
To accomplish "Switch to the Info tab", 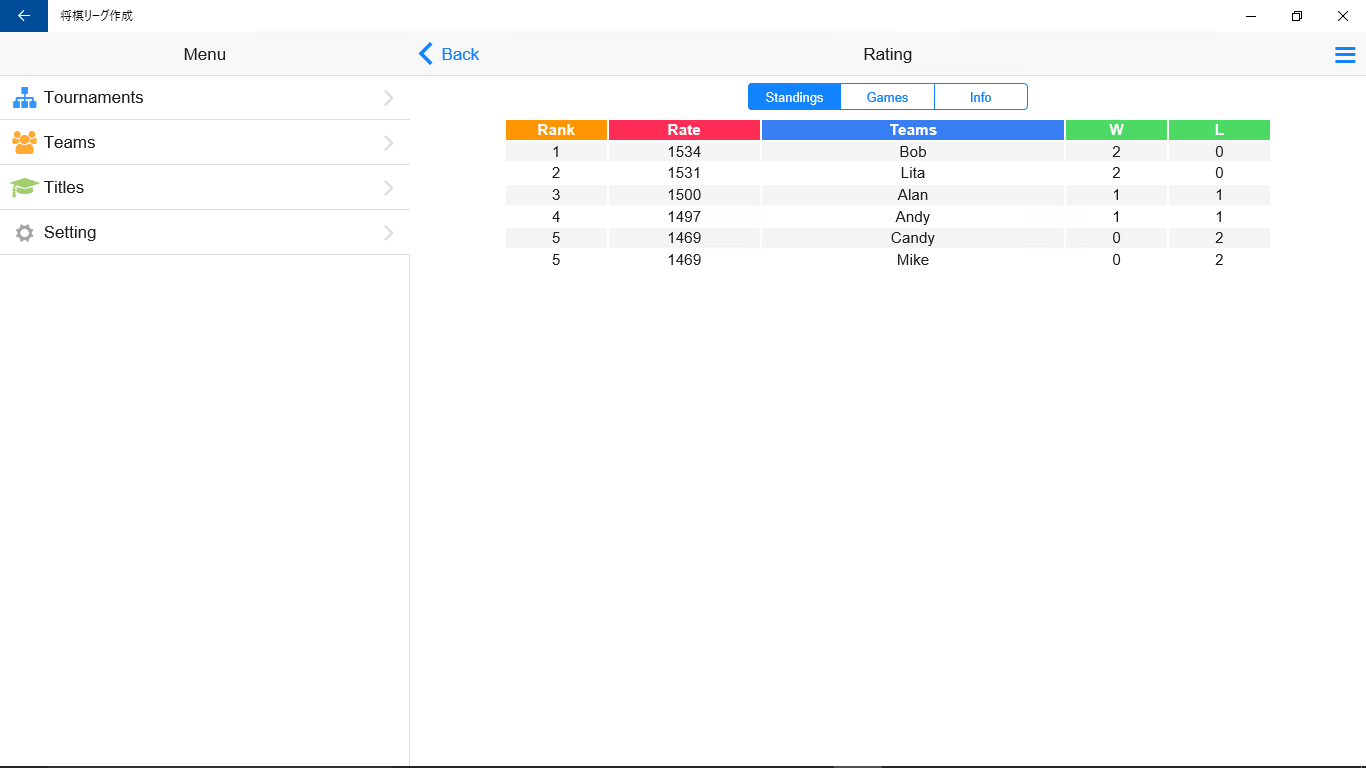I will (980, 97).
